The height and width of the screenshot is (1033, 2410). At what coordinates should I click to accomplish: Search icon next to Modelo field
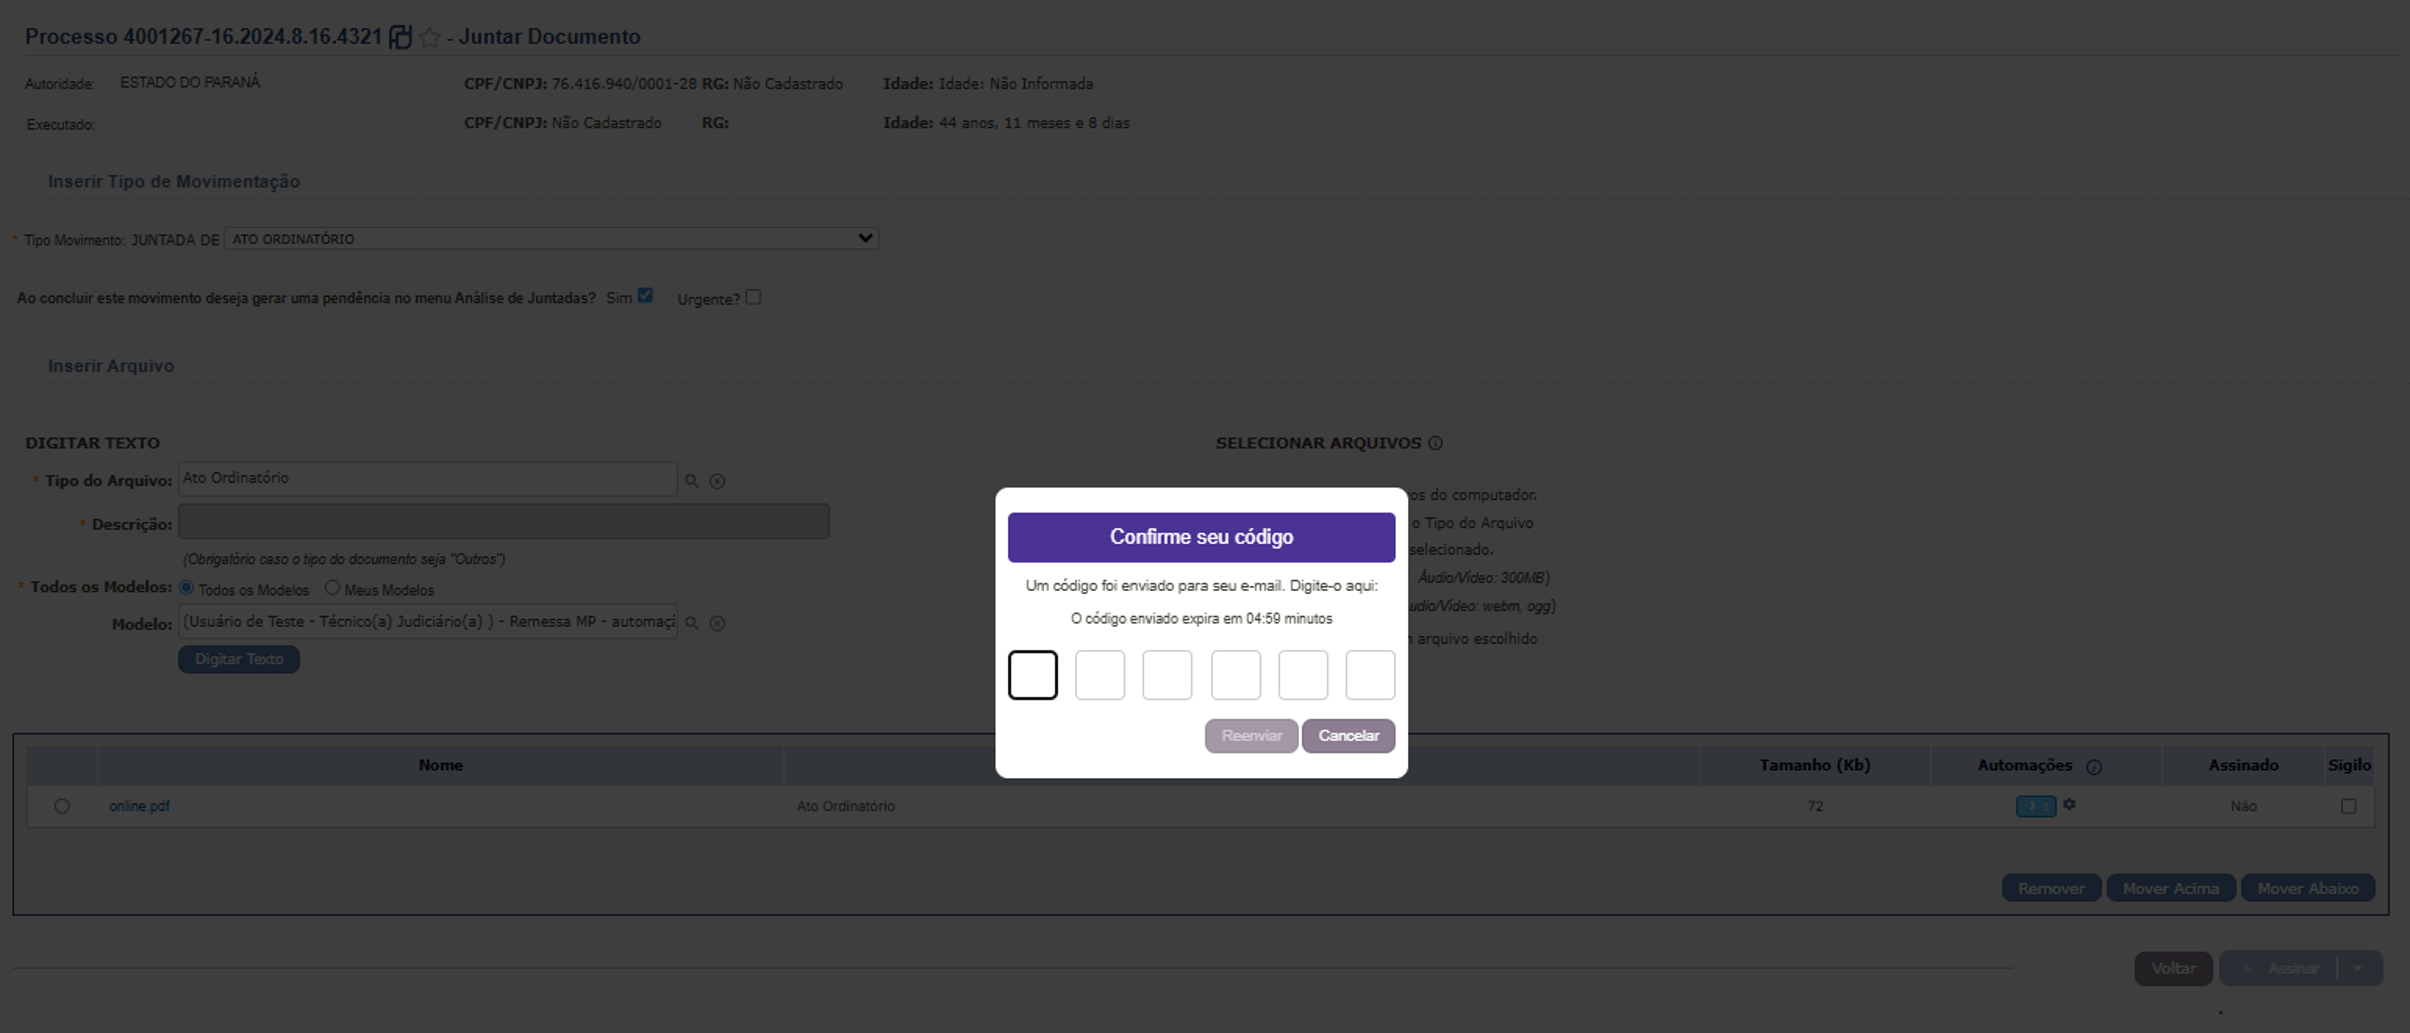(x=691, y=623)
